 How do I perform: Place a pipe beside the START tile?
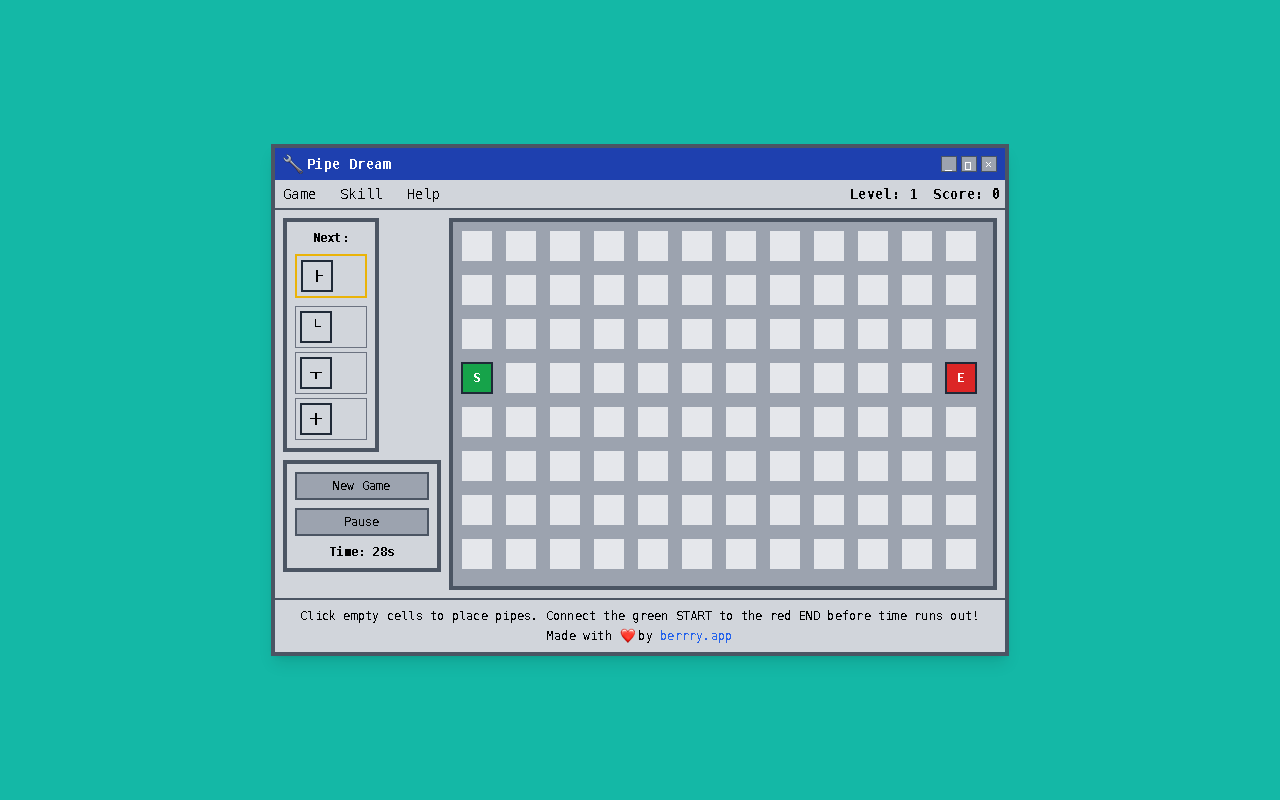(x=520, y=377)
